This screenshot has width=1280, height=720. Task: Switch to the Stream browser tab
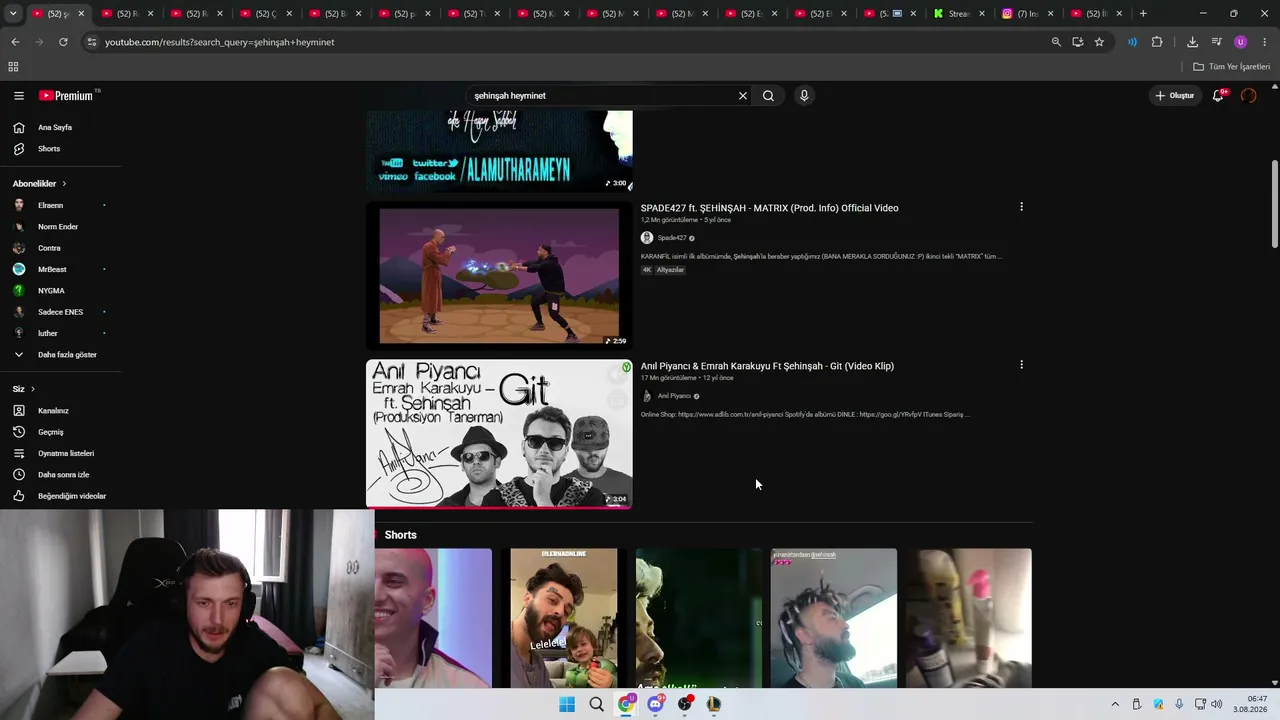(960, 14)
